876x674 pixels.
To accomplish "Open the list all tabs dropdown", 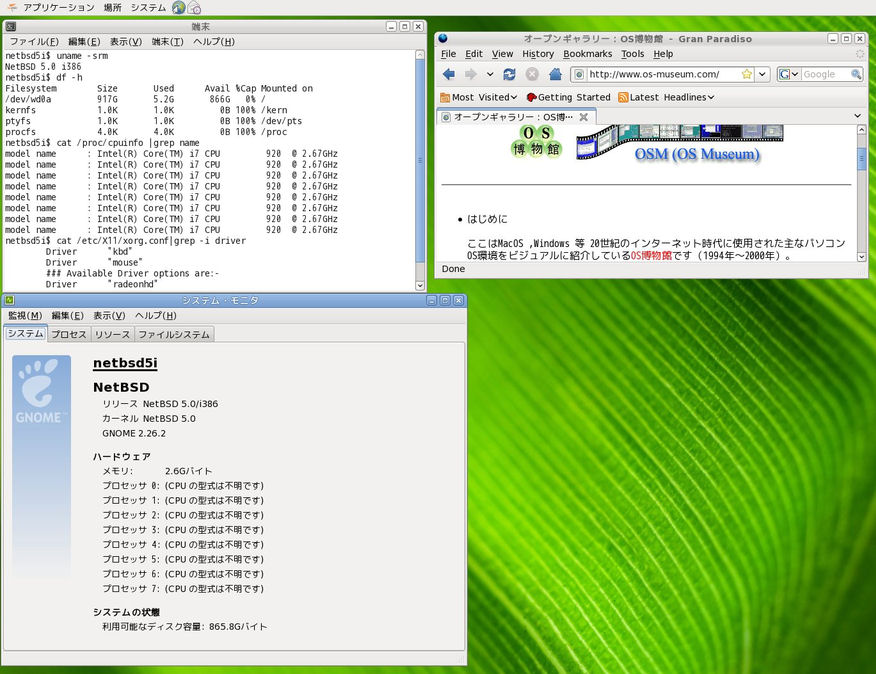I will pos(858,116).
